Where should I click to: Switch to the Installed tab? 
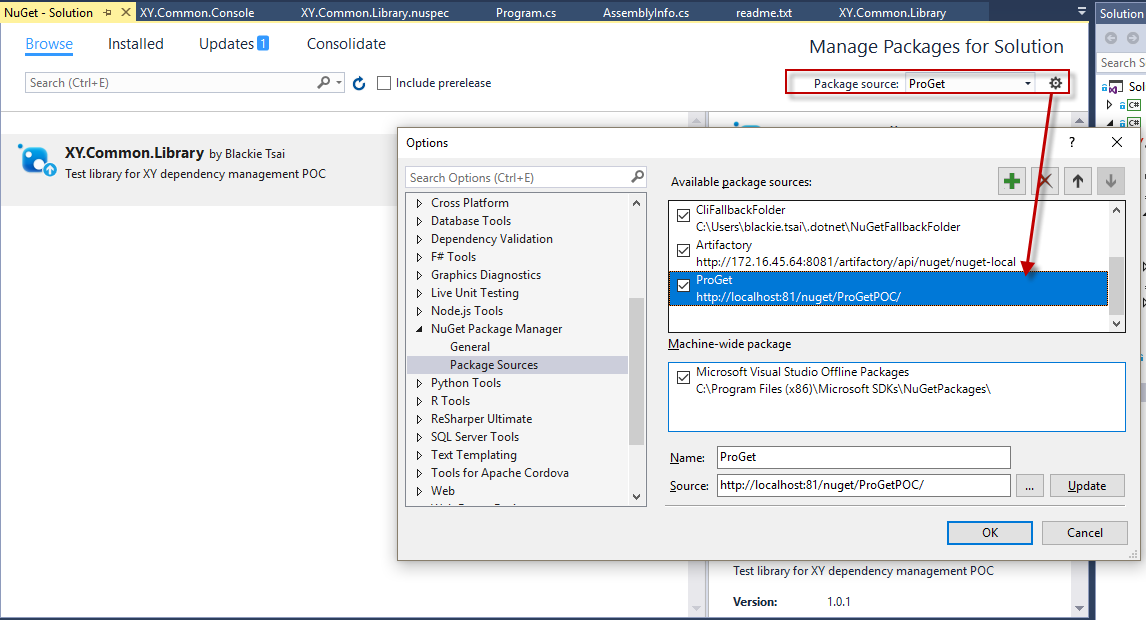[136, 44]
